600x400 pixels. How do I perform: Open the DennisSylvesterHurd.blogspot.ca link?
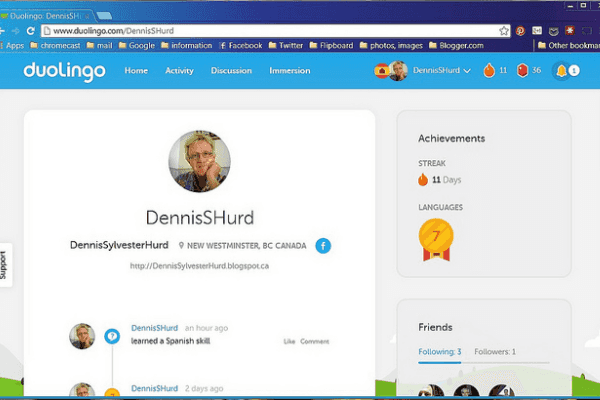click(199, 266)
